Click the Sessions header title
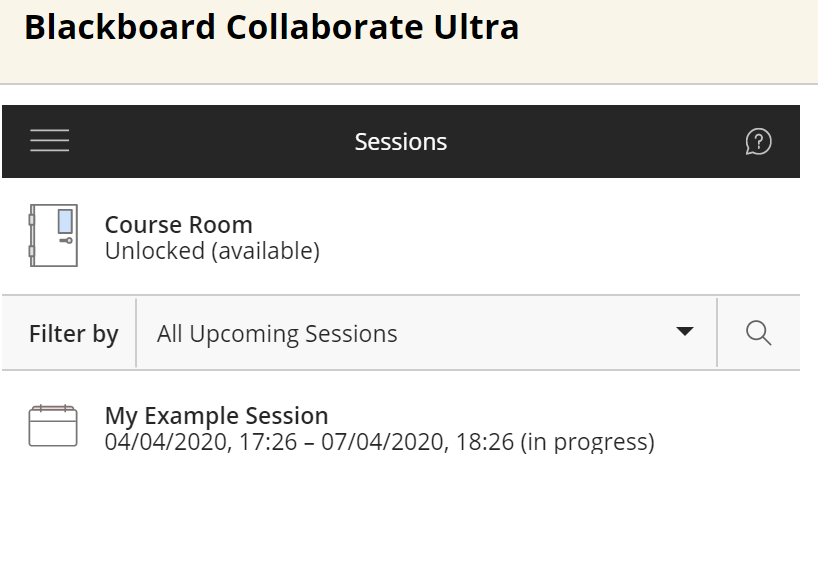The height and width of the screenshot is (562, 818). (400, 142)
